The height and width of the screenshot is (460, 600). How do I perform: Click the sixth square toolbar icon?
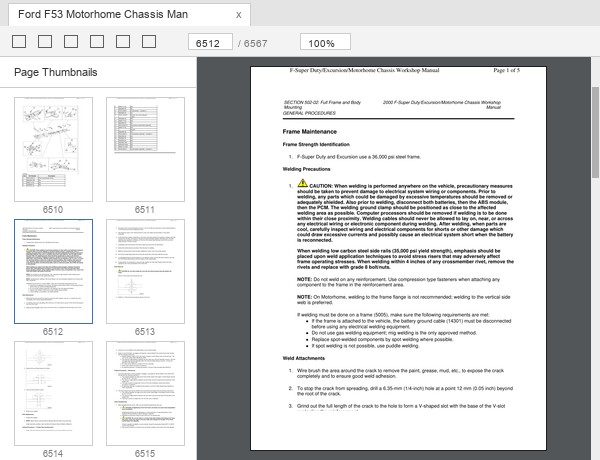pos(149,42)
